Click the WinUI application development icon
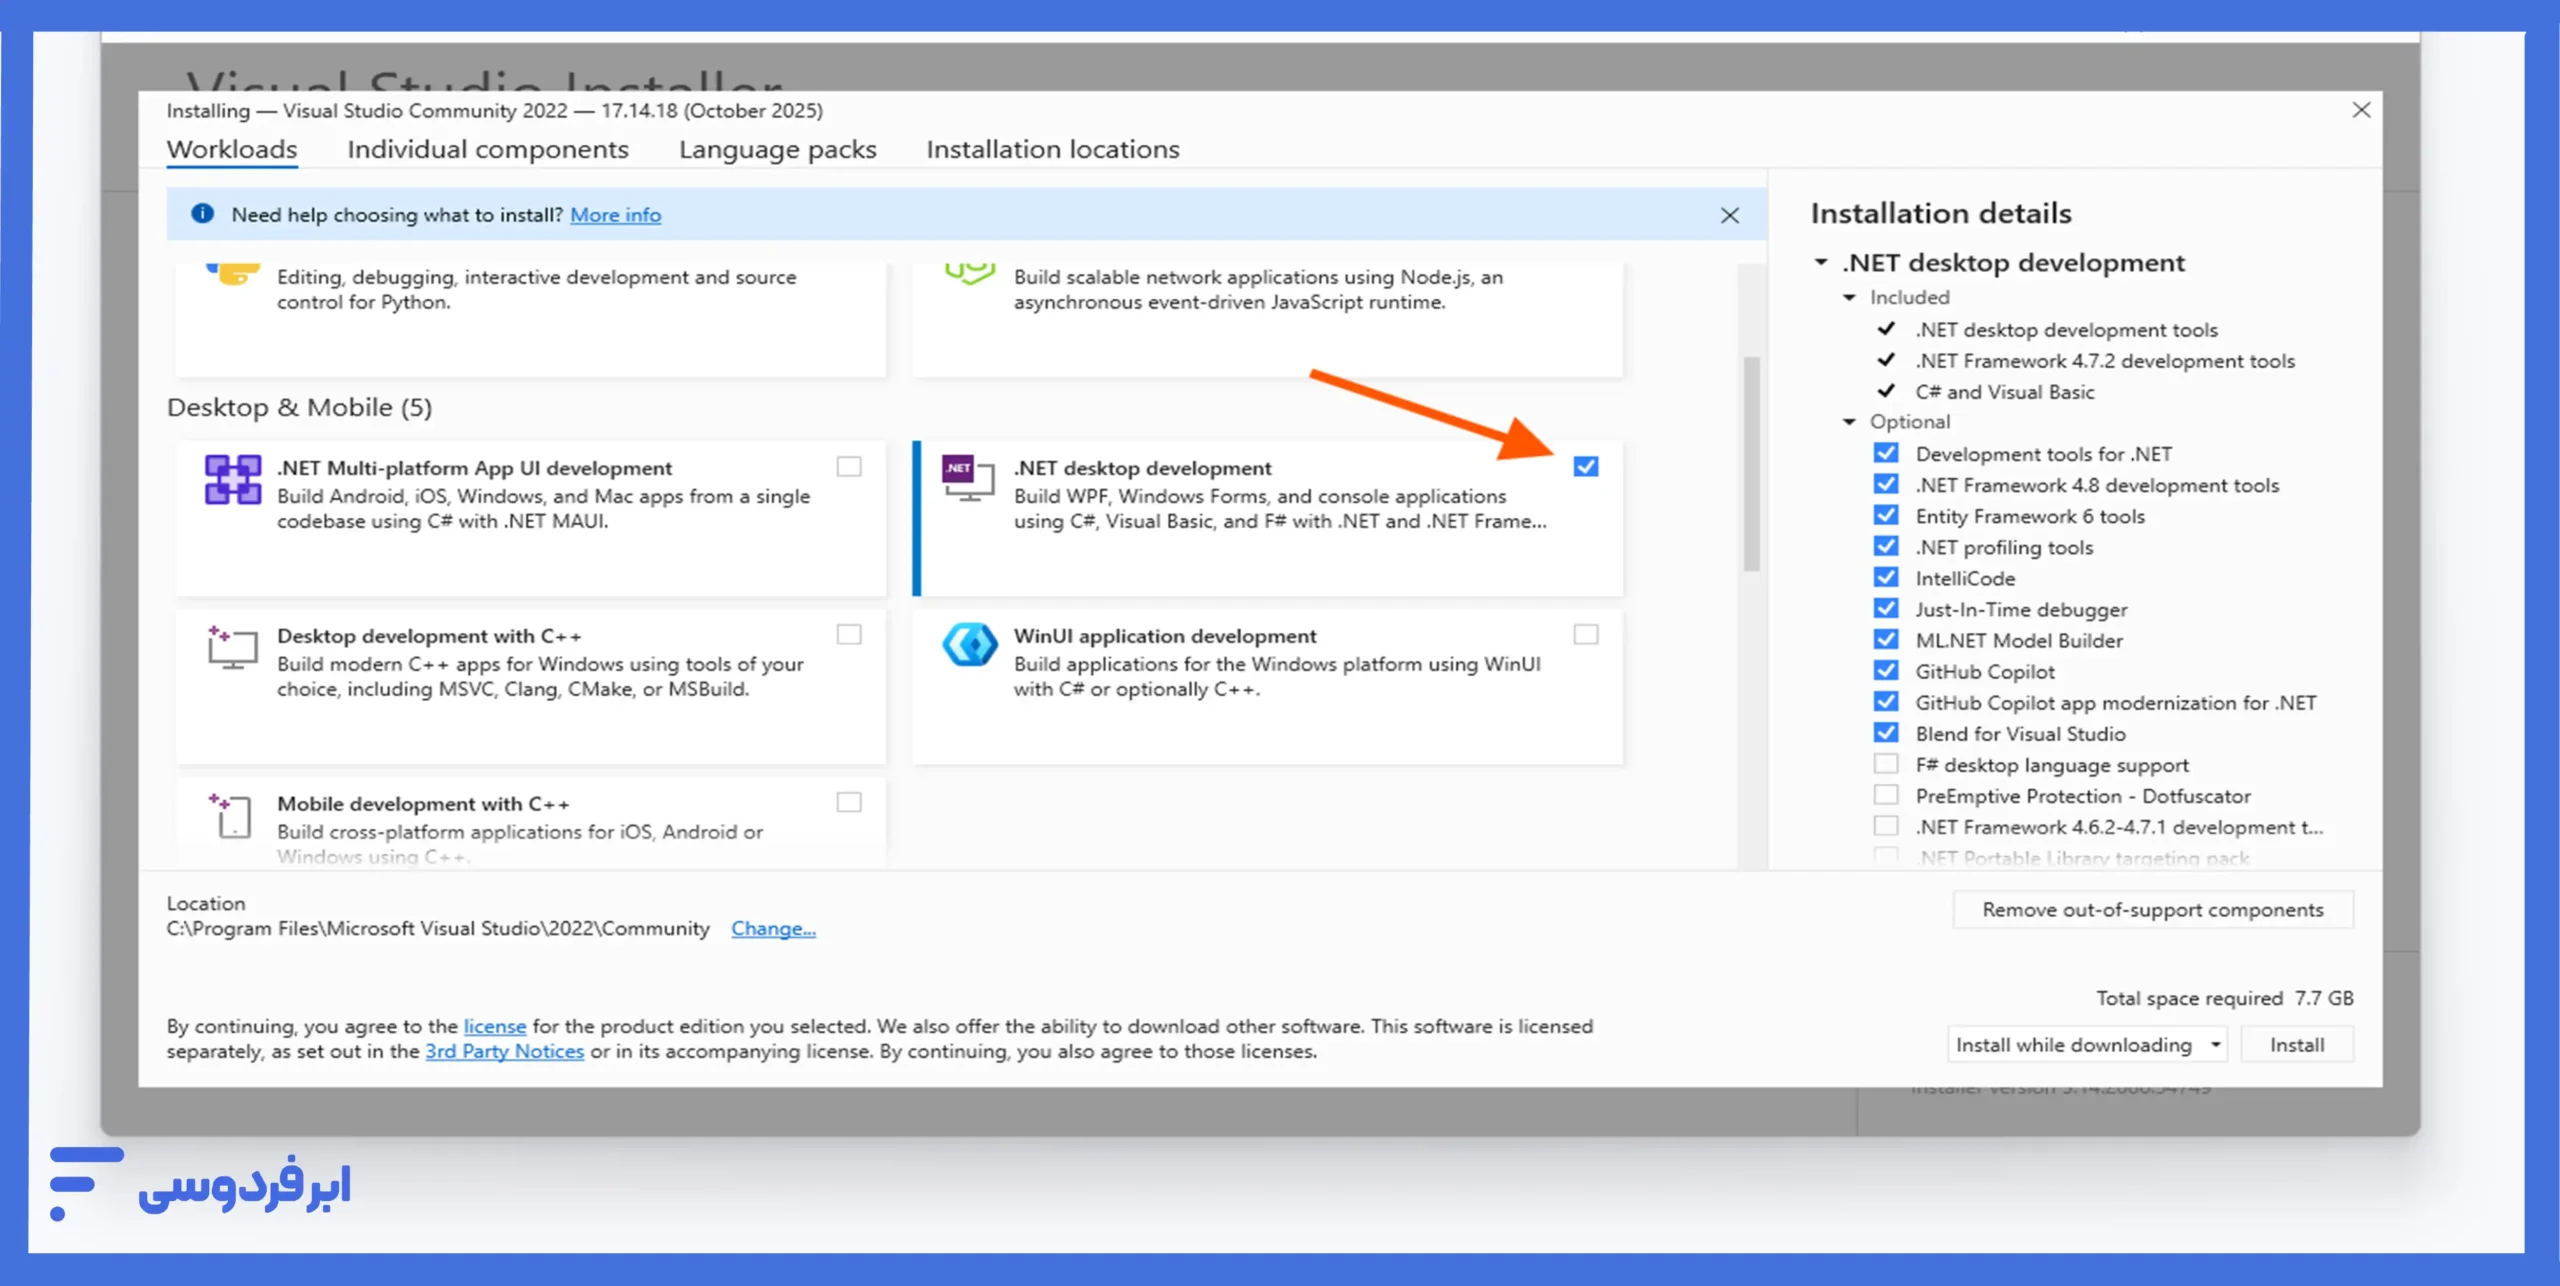 coord(969,645)
